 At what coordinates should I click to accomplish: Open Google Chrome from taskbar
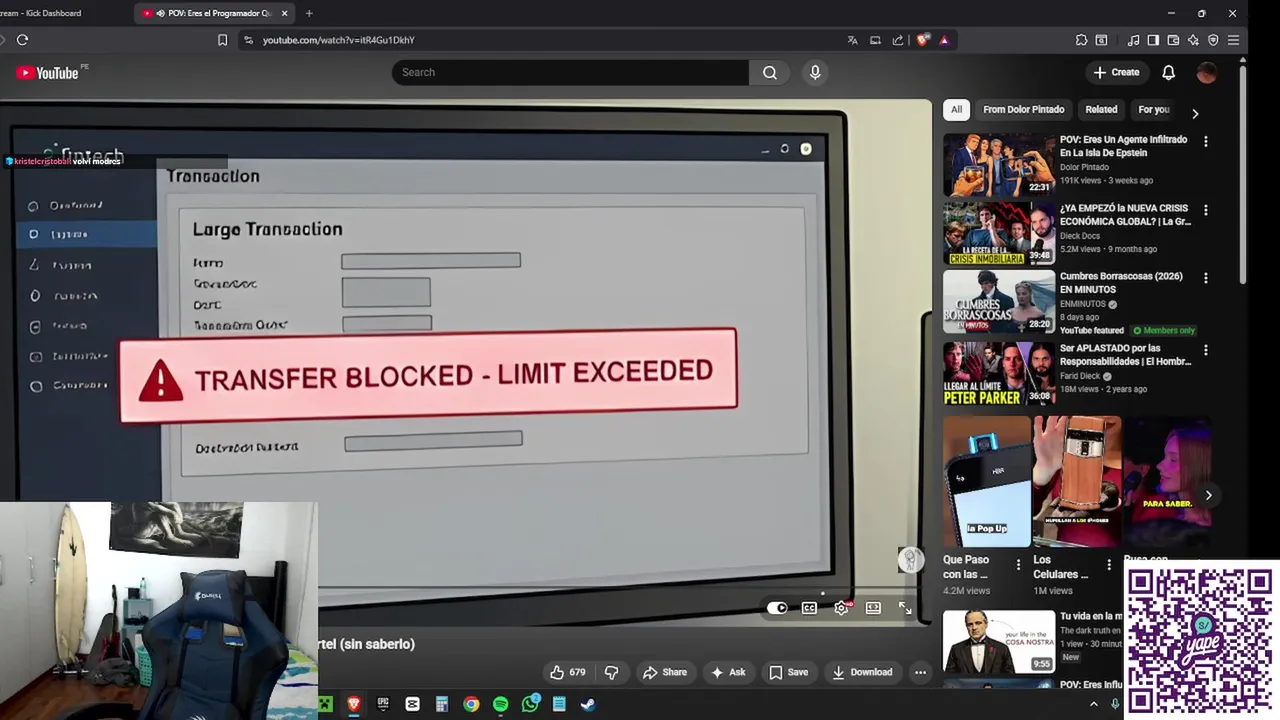point(471,704)
